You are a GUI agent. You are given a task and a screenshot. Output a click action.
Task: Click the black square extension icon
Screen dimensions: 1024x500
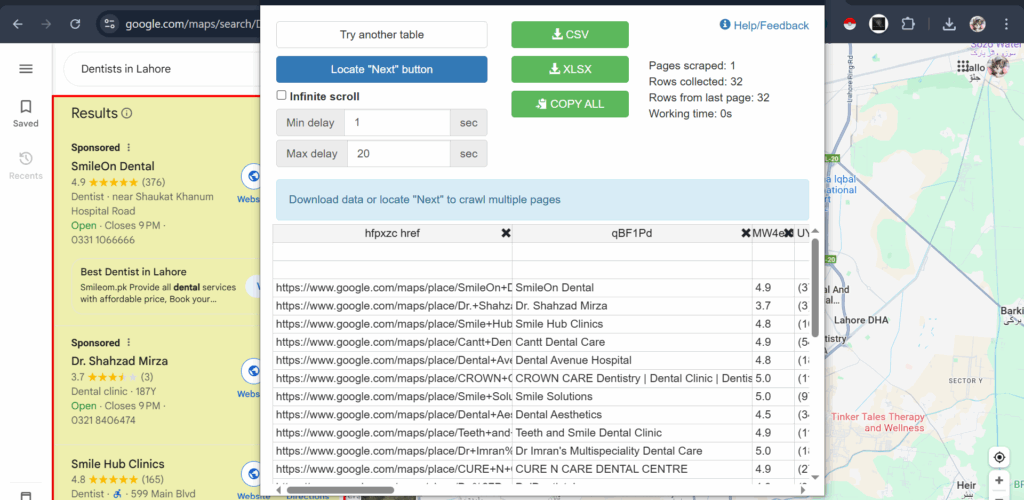pos(878,24)
